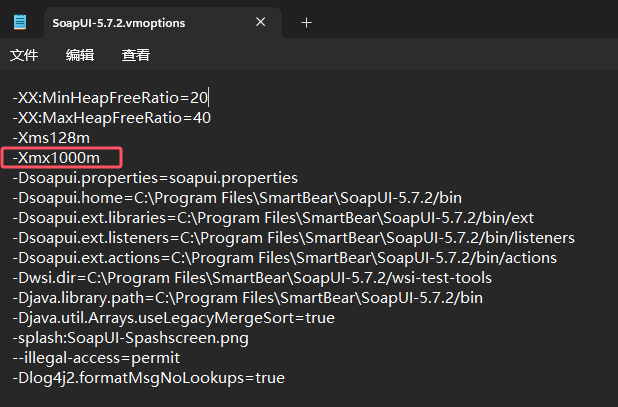
Task: Click the useLegacyMergeSort=true line
Action: [173, 318]
